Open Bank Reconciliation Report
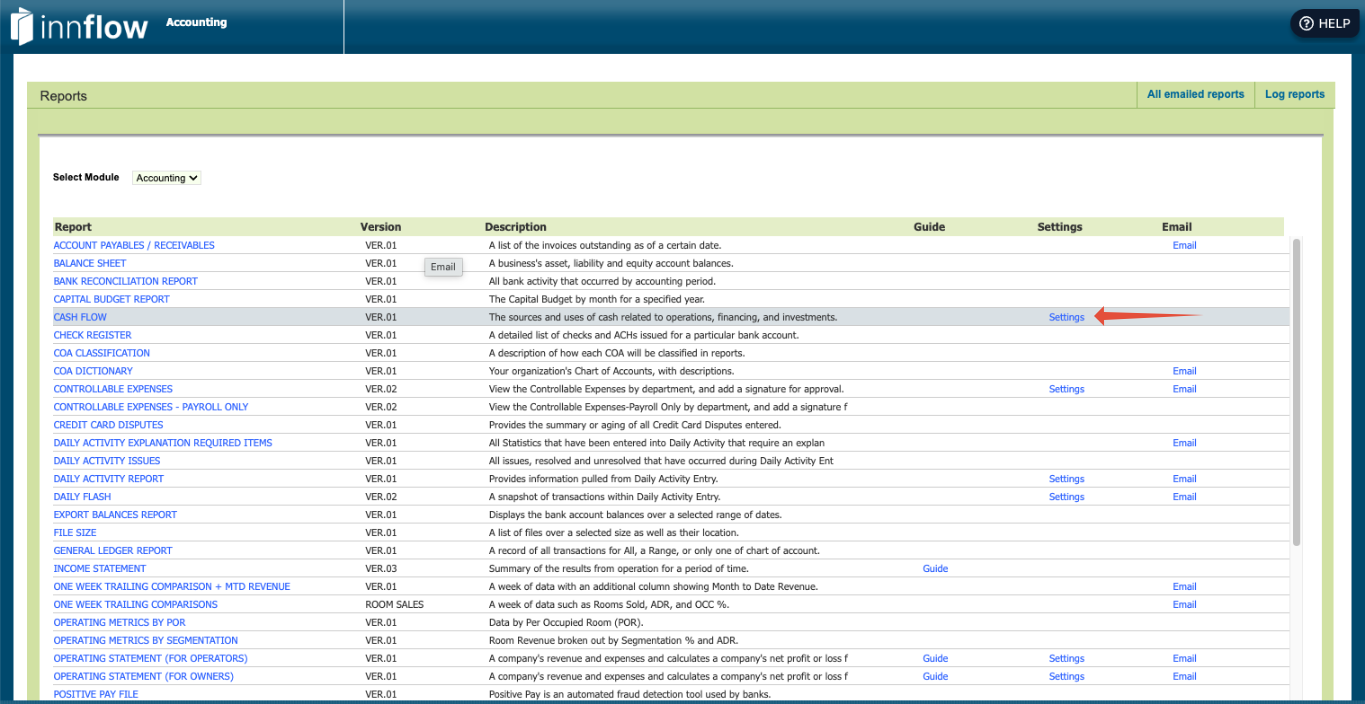Screen dimensions: 1365x704 126,281
